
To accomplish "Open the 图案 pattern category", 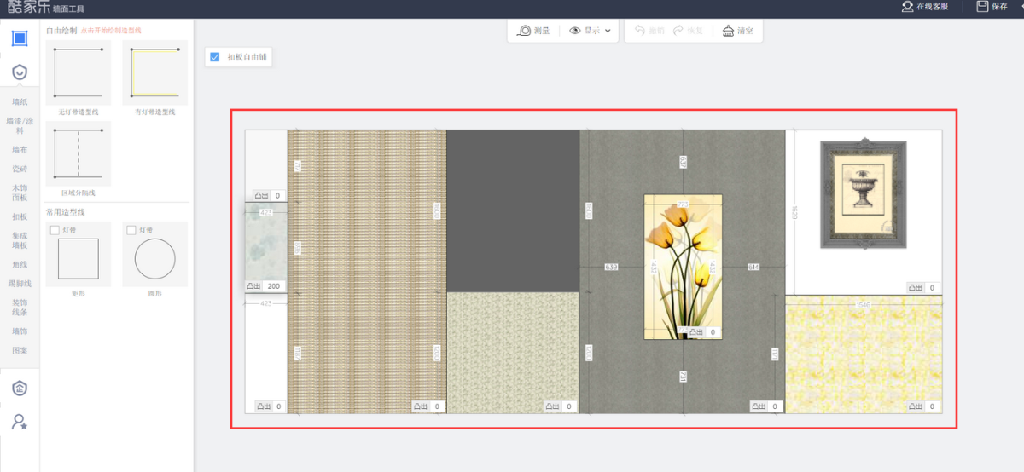I will (20, 351).
